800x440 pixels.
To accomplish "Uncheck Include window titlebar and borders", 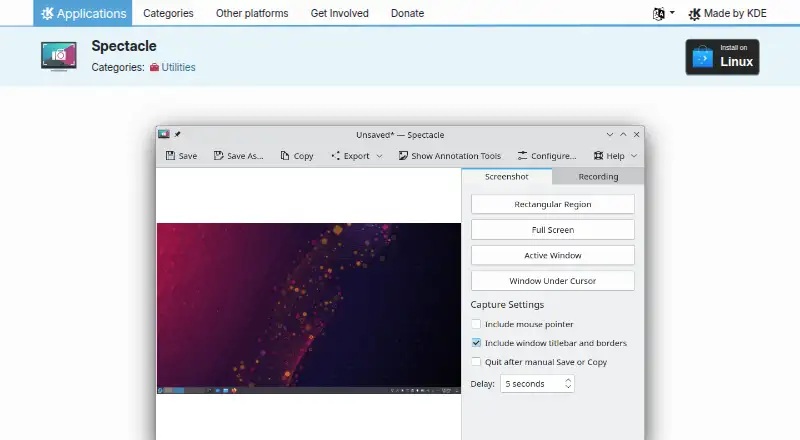I will point(476,343).
